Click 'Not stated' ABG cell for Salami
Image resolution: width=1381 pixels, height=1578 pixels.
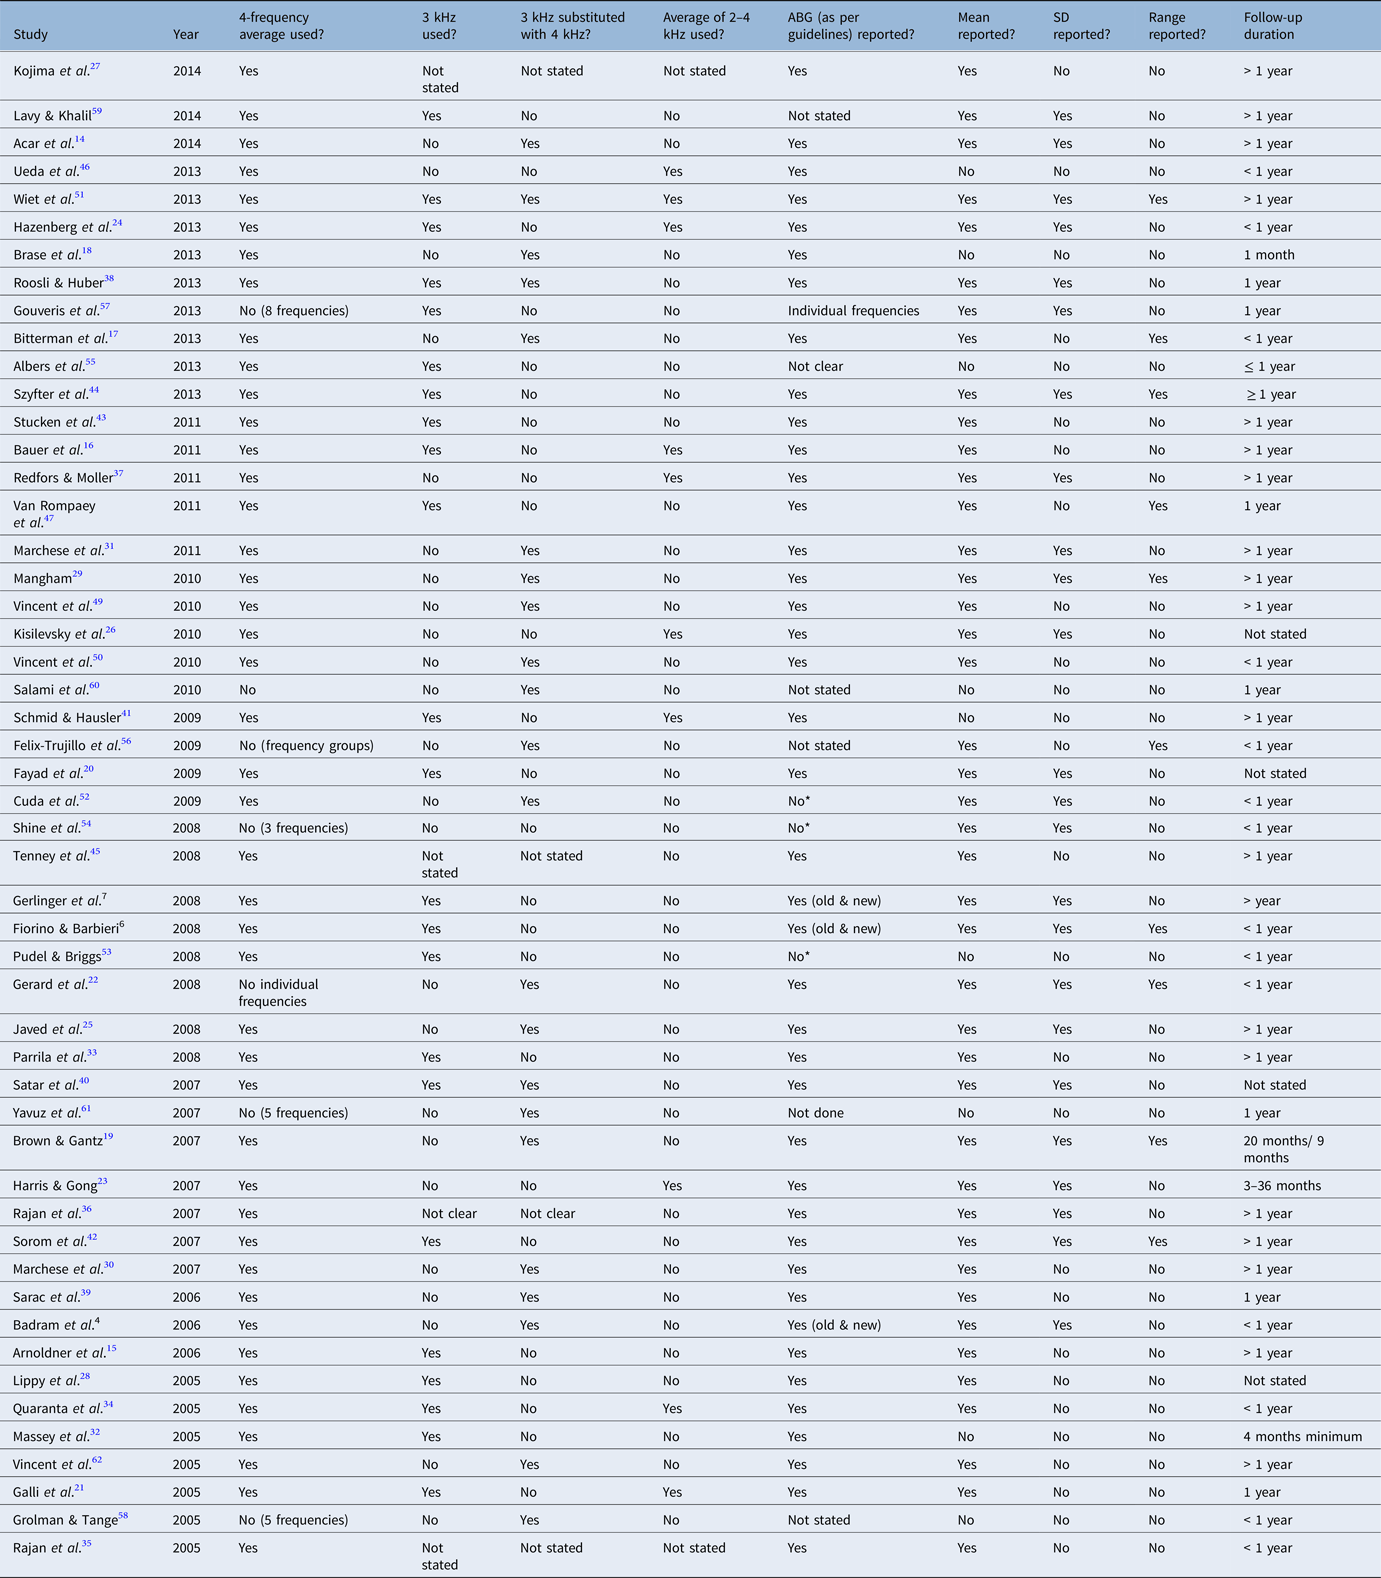819,690
